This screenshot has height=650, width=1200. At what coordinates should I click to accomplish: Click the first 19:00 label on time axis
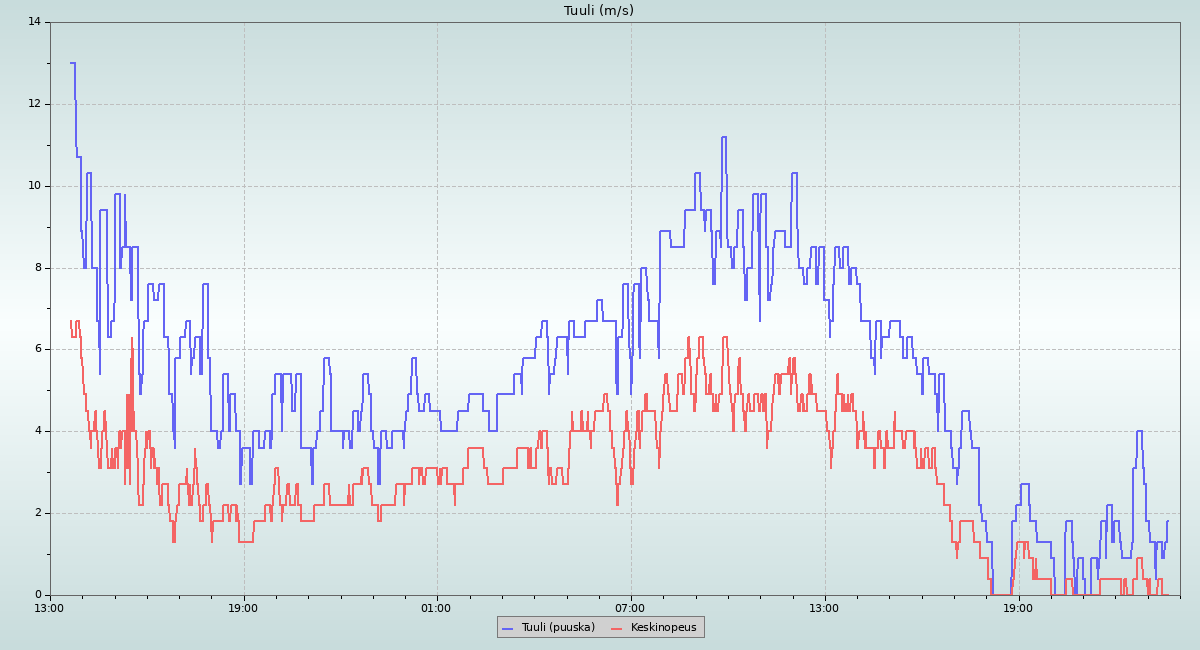(243, 608)
